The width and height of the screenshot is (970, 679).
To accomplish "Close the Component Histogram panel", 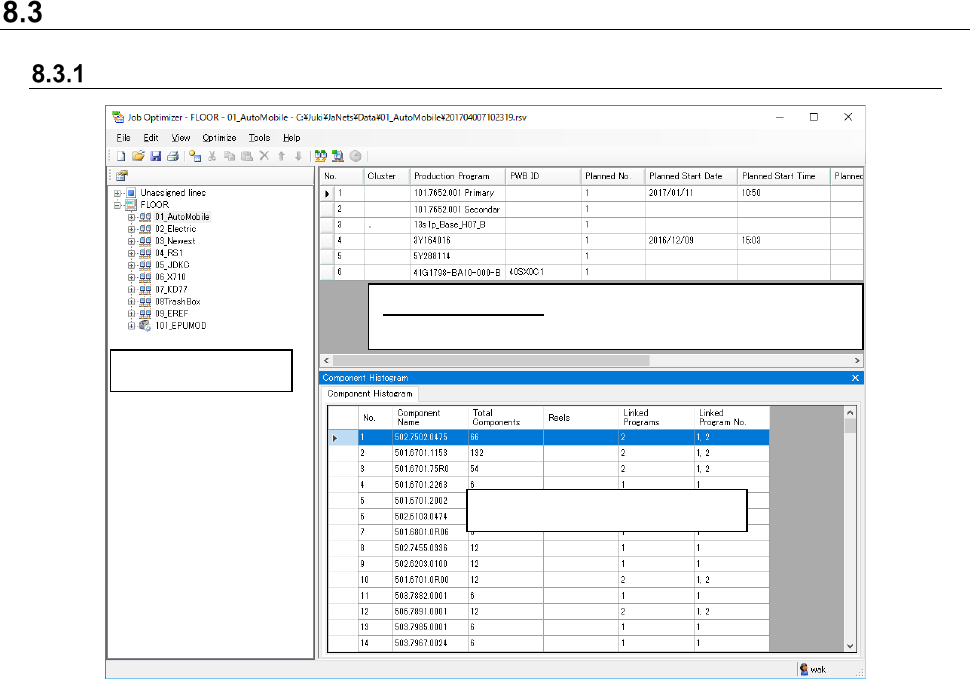I will pyautogui.click(x=855, y=378).
